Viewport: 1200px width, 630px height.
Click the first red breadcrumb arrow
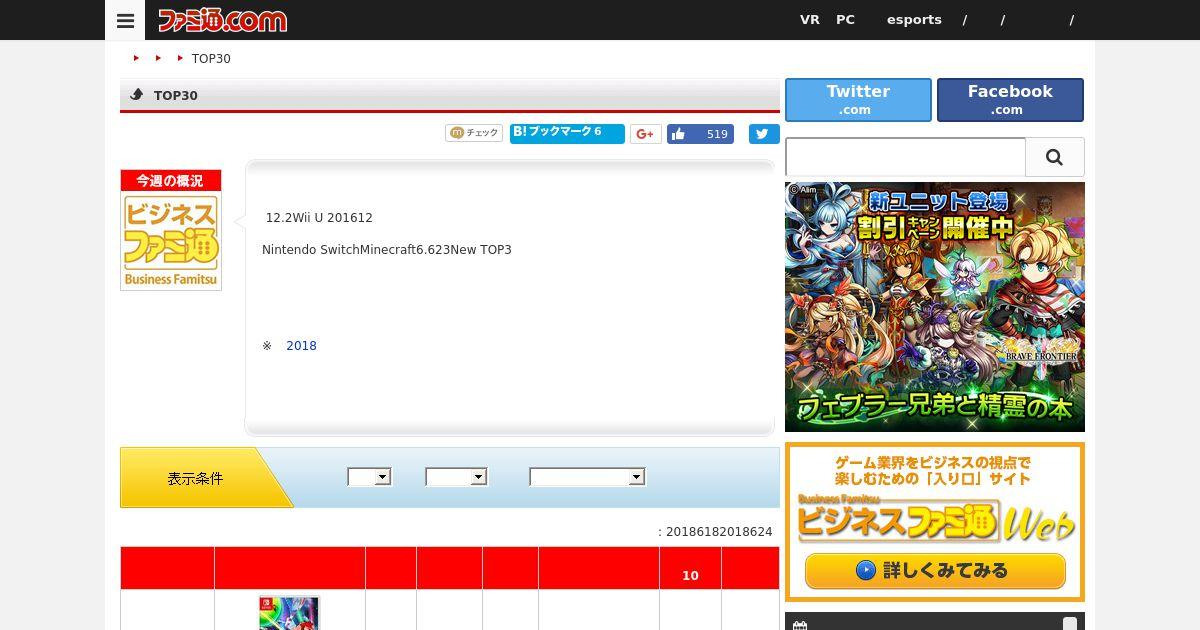pyautogui.click(x=136, y=59)
